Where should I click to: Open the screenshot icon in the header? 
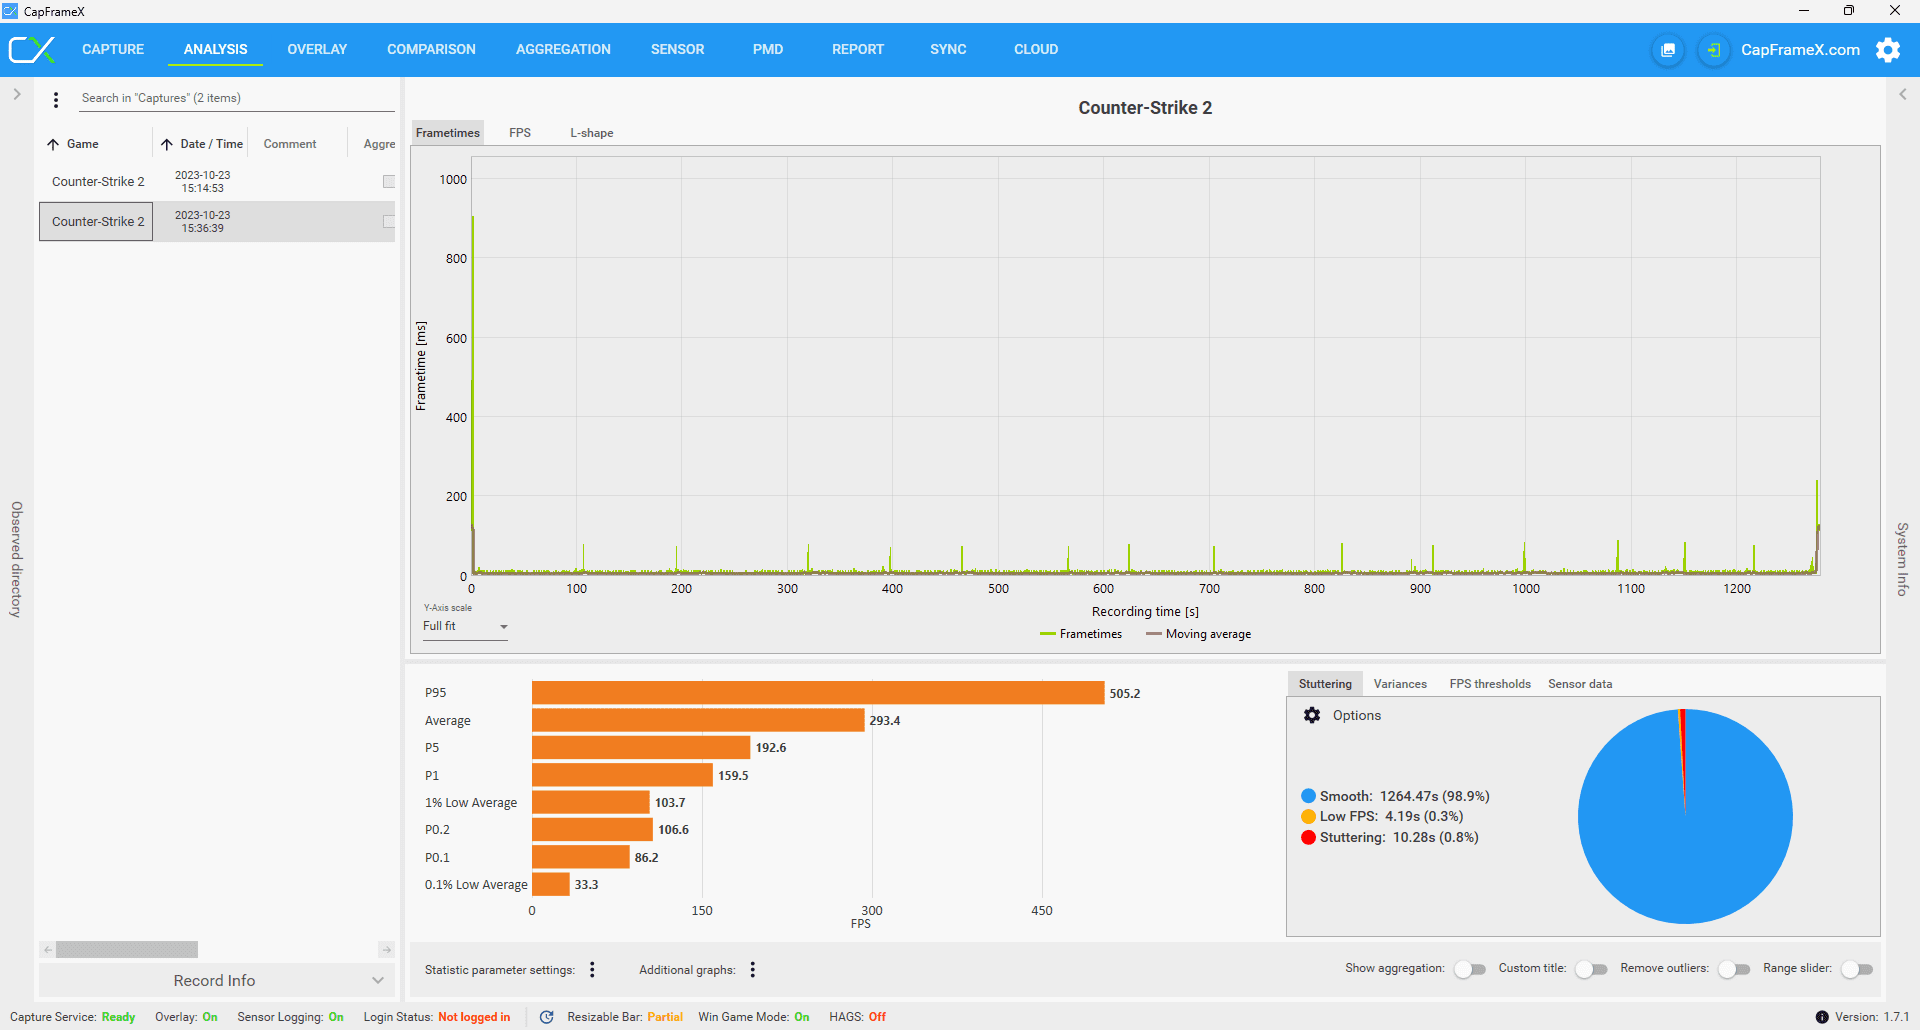click(1668, 50)
